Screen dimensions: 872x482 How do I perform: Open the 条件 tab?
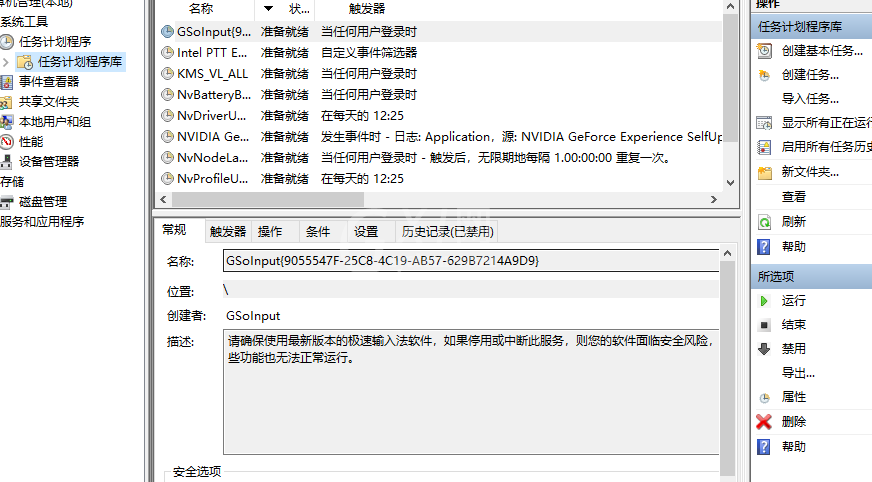[x=318, y=232]
